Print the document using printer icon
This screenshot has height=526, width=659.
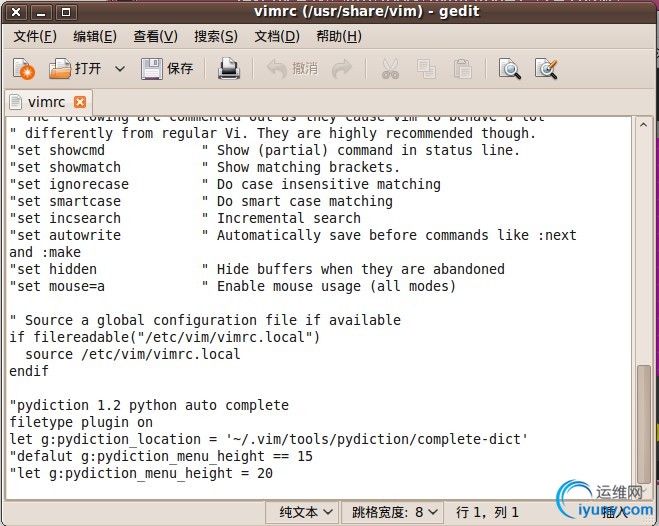[x=229, y=68]
